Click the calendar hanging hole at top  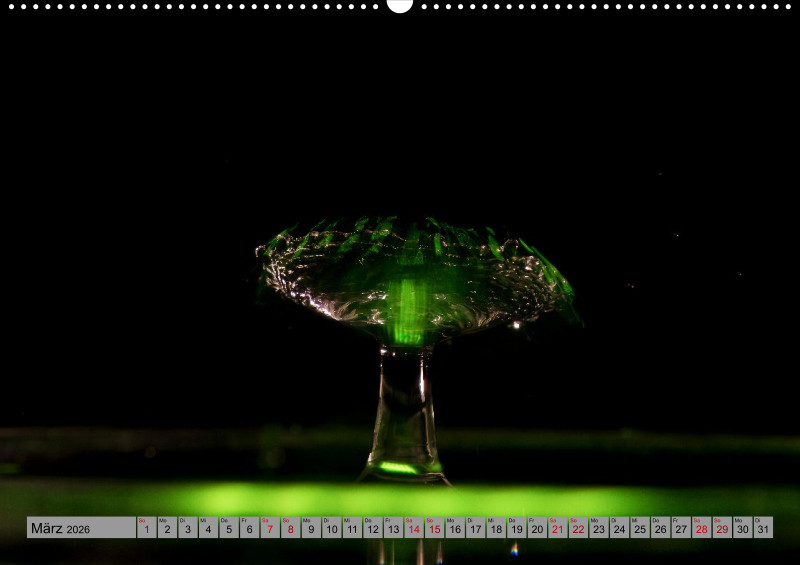click(x=400, y=5)
